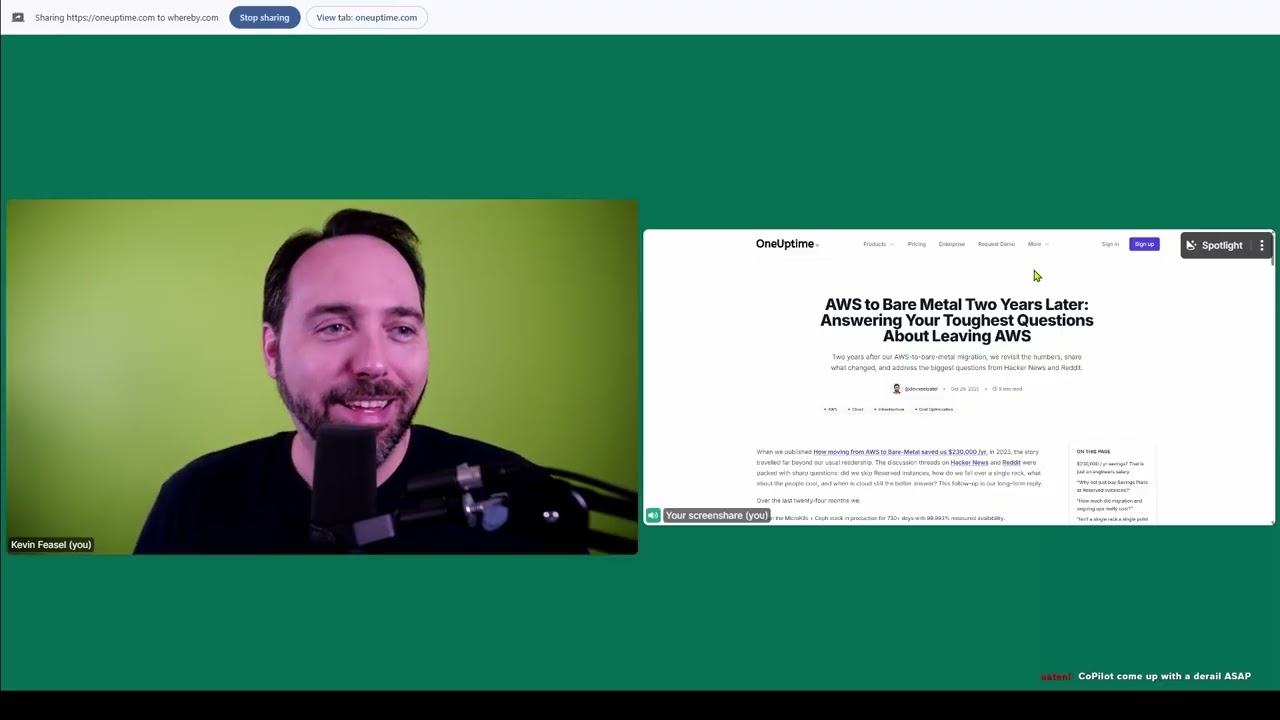Click the Sign in link
The height and width of the screenshot is (720, 1280).
(1110, 244)
